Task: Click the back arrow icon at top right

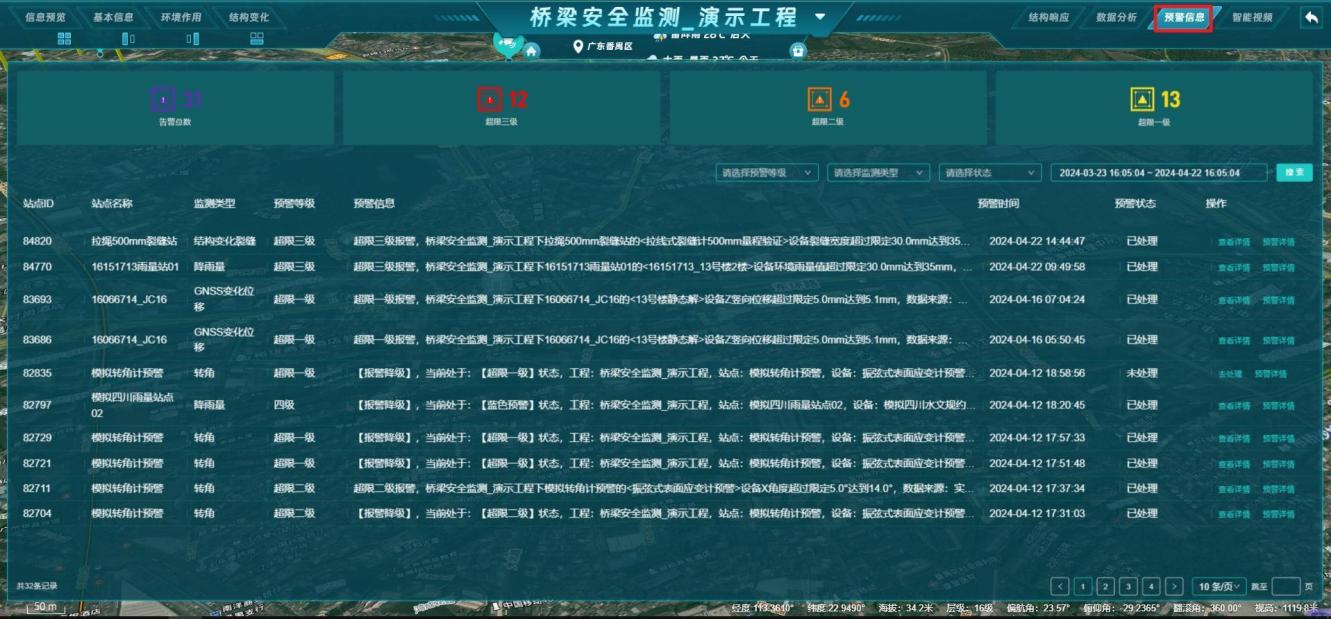Action: pyautogui.click(x=1310, y=17)
